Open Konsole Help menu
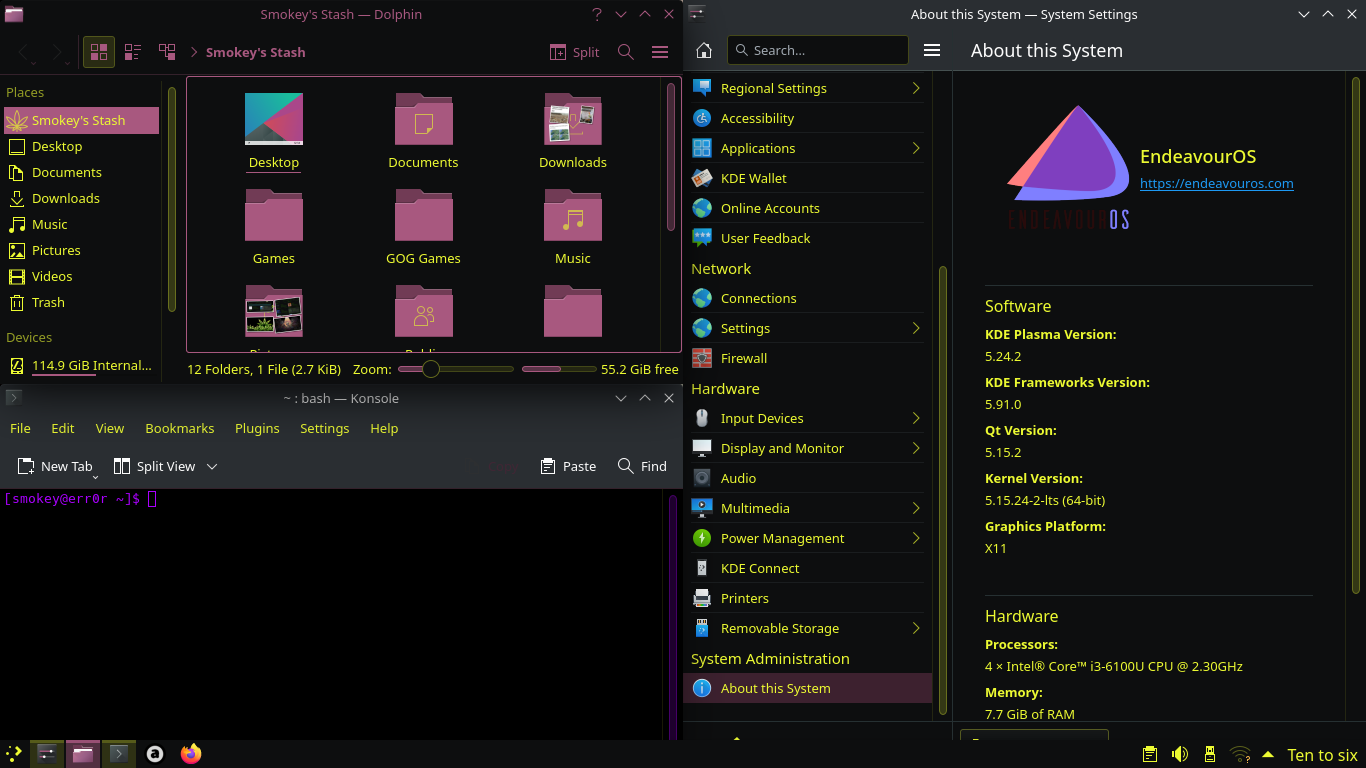1366x768 pixels. (384, 428)
